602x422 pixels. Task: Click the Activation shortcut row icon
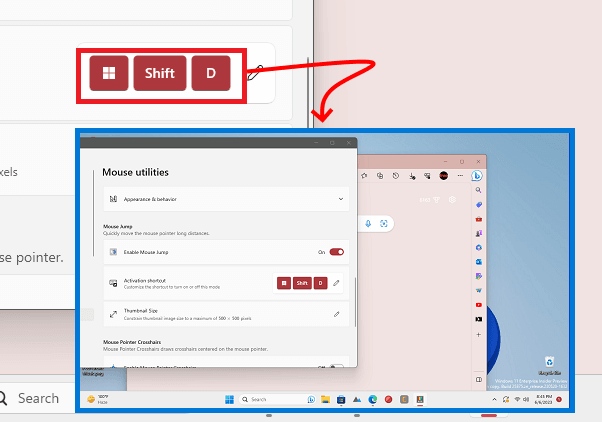tap(113, 283)
